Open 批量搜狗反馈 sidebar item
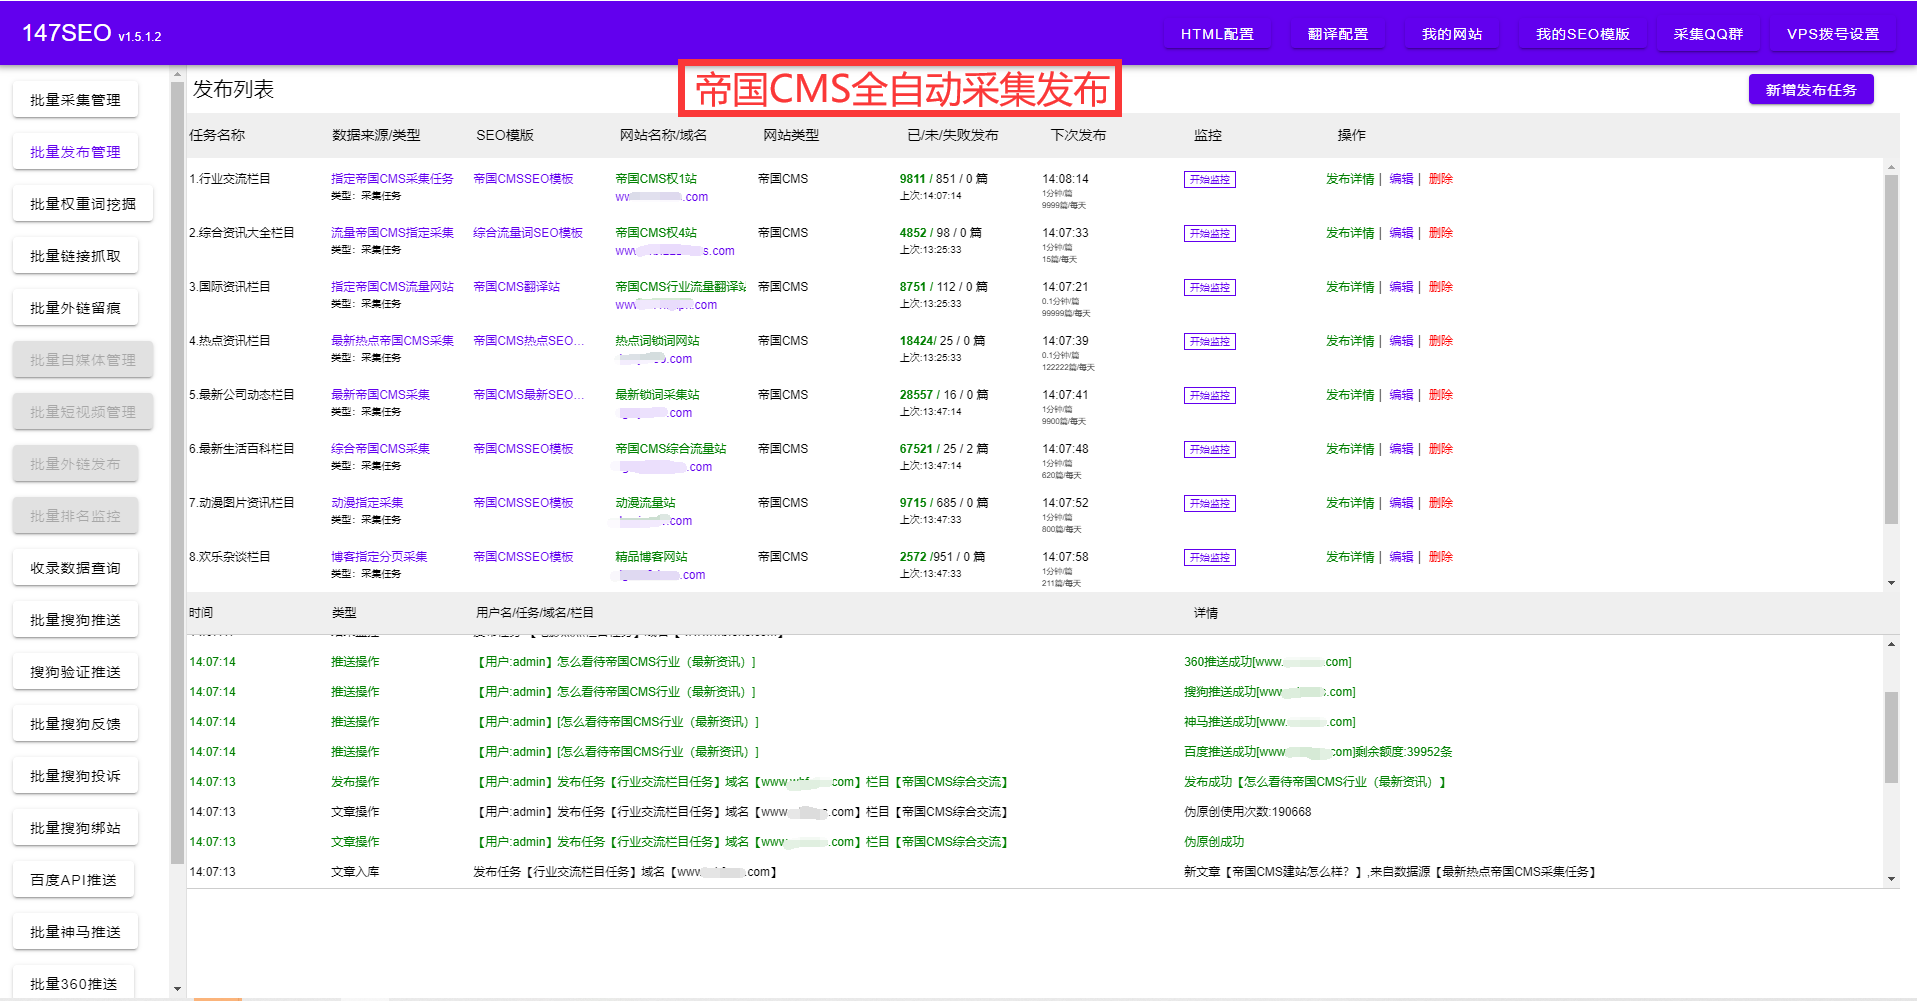Screen dimensions: 1917x1001 [75, 724]
